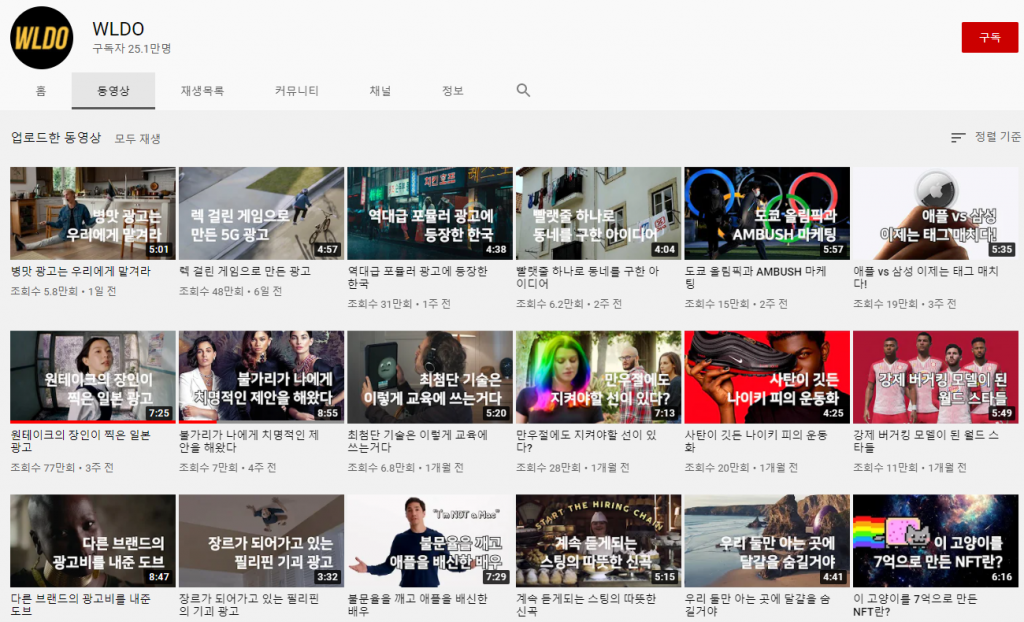1024x622 pixels.
Task: Click title link 강제 버거킹 모델이 된 월드 스타들
Action: [925, 441]
